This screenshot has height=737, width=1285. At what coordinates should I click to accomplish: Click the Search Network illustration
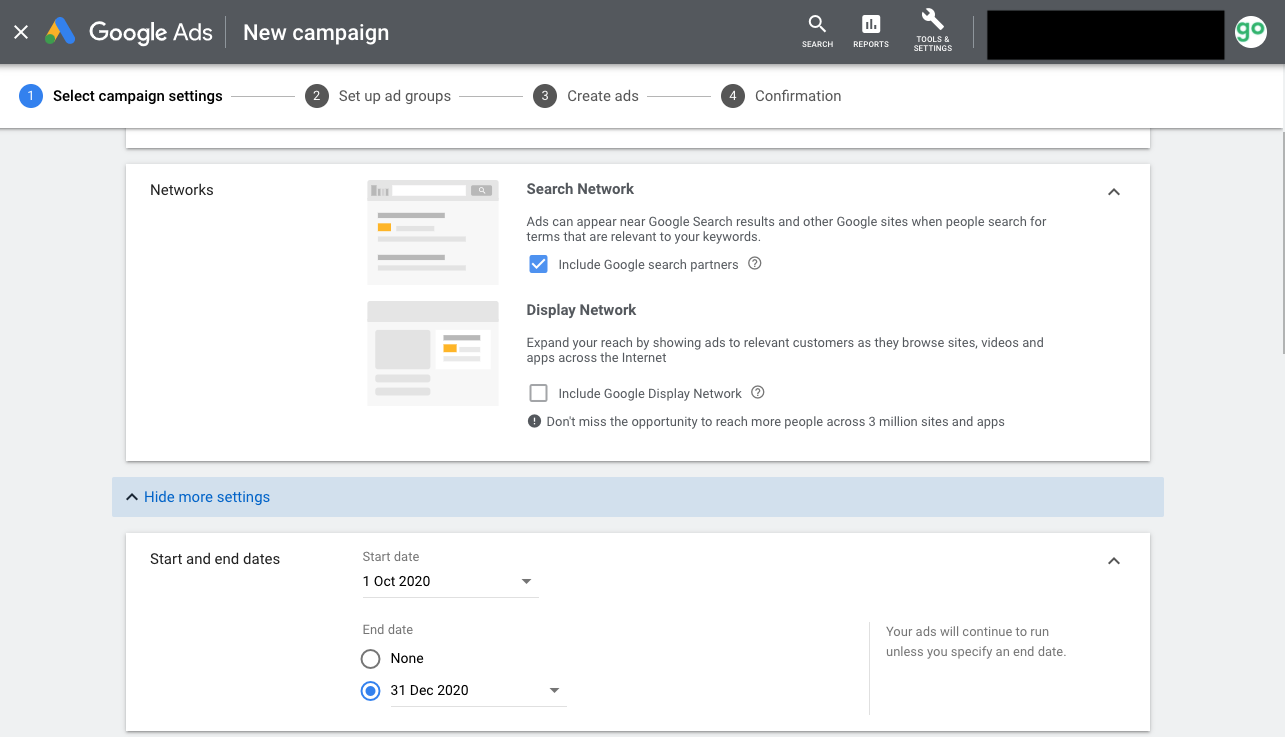(x=433, y=232)
